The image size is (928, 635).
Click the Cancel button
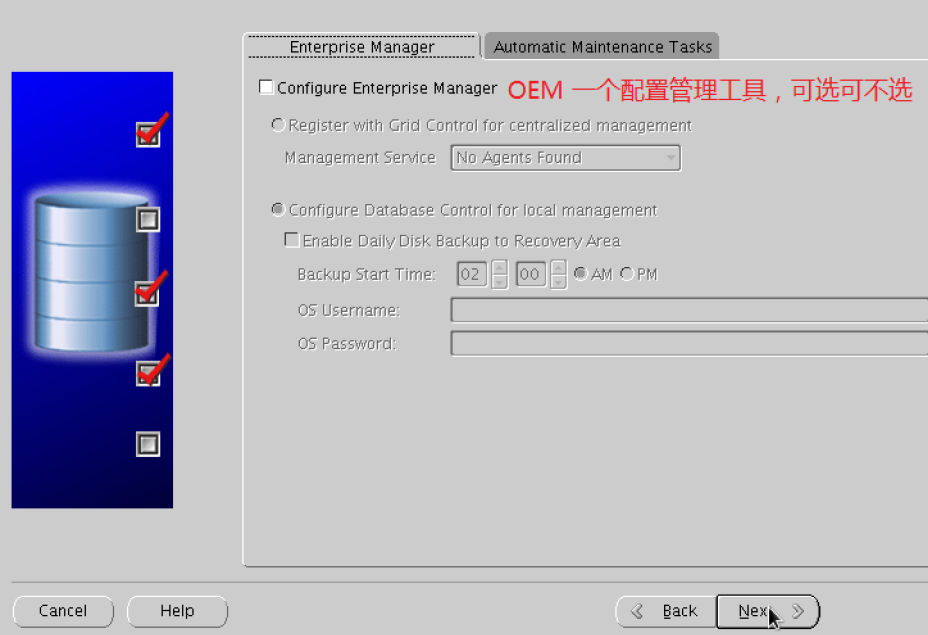pos(63,611)
